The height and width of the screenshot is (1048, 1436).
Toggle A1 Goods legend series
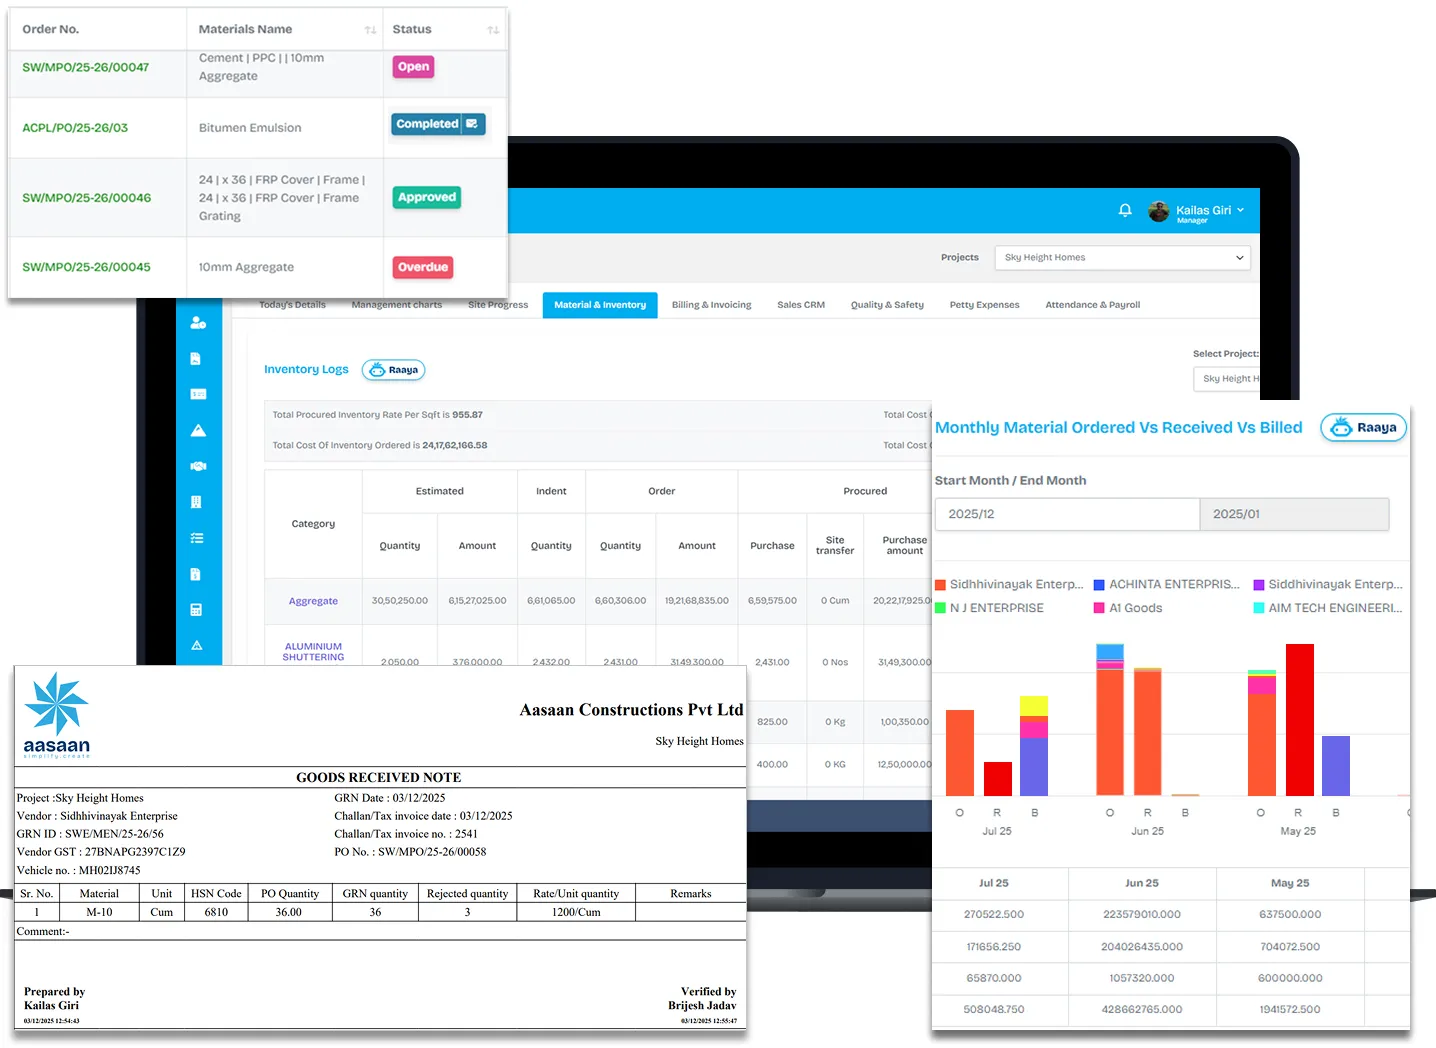tap(1135, 608)
